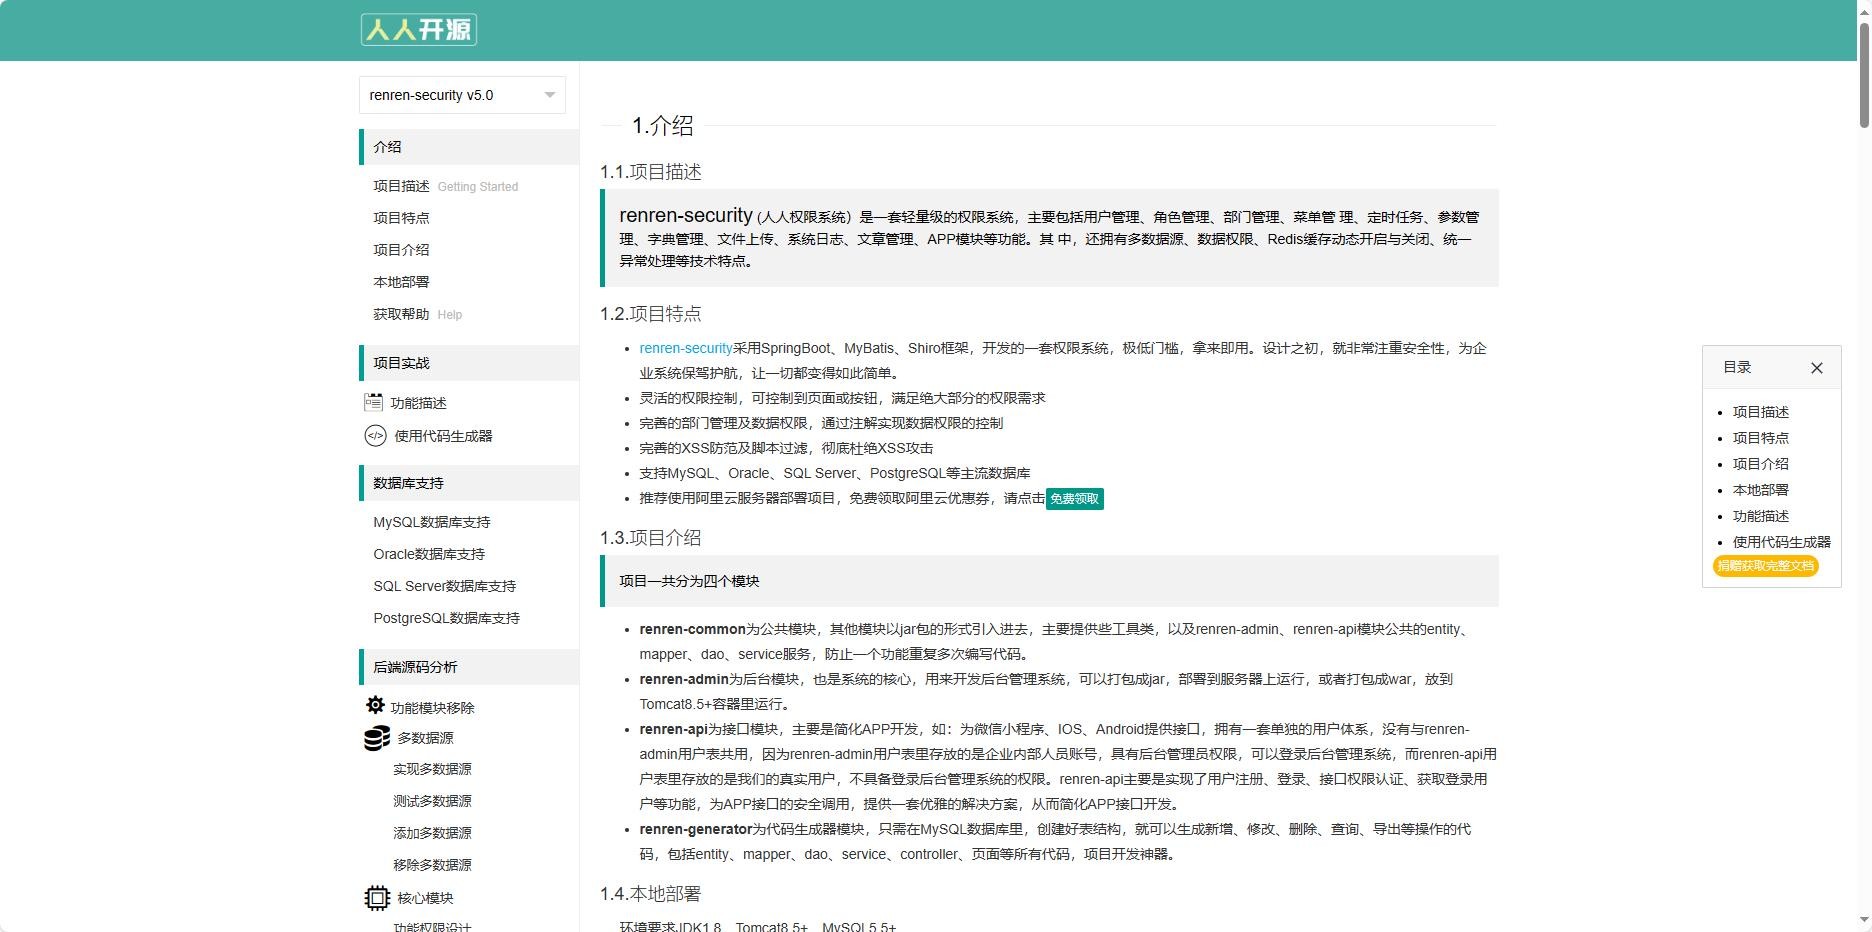Click the database icon beside 多数据源
This screenshot has width=1872, height=932.
click(x=377, y=738)
